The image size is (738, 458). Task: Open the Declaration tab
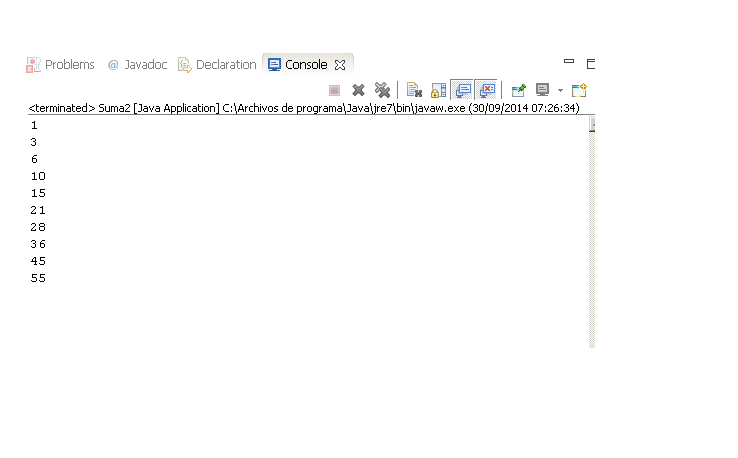[x=217, y=64]
